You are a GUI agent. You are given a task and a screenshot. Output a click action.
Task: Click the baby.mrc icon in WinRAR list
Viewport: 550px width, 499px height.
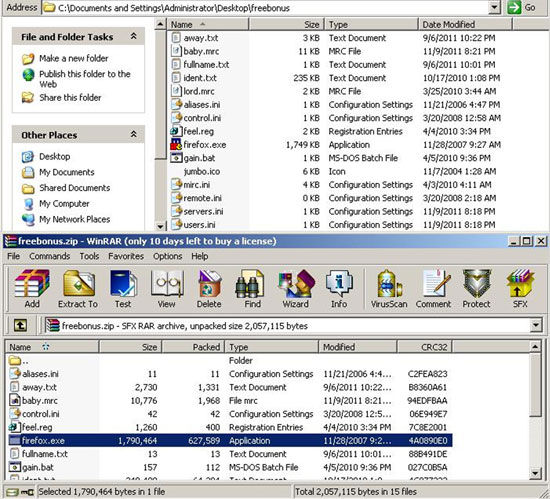click(x=15, y=400)
